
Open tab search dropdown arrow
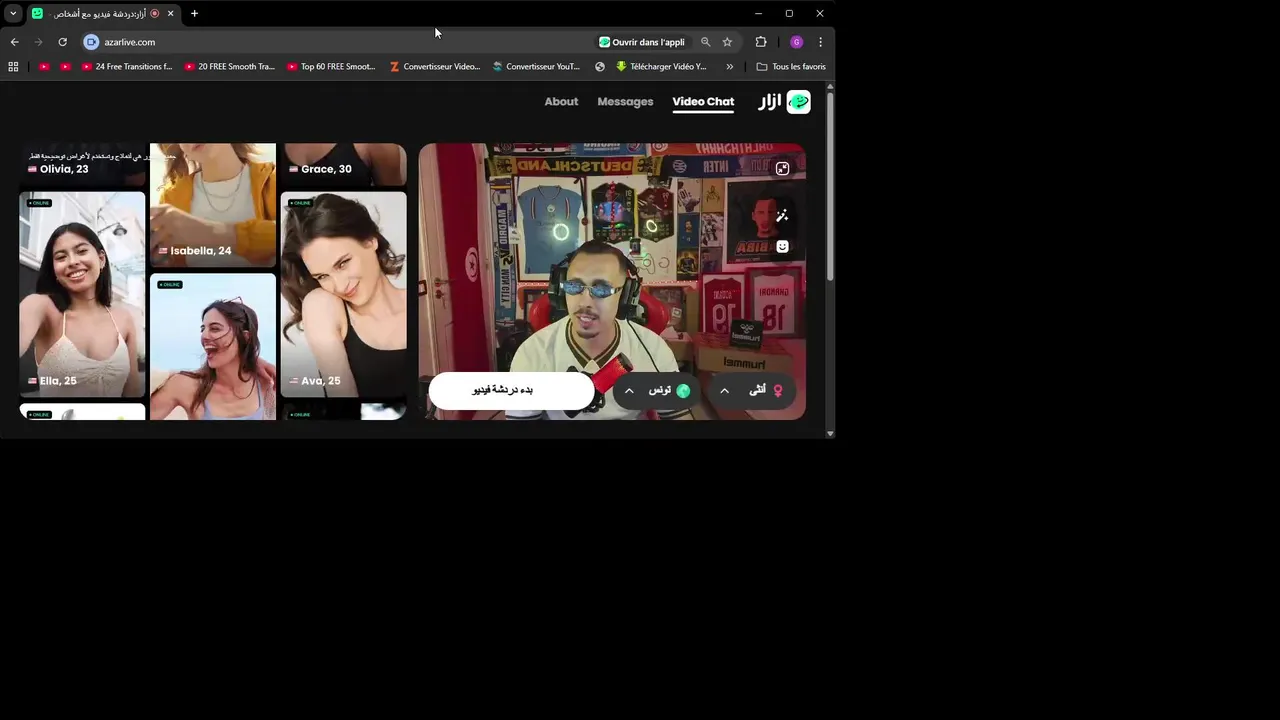(x=13, y=13)
